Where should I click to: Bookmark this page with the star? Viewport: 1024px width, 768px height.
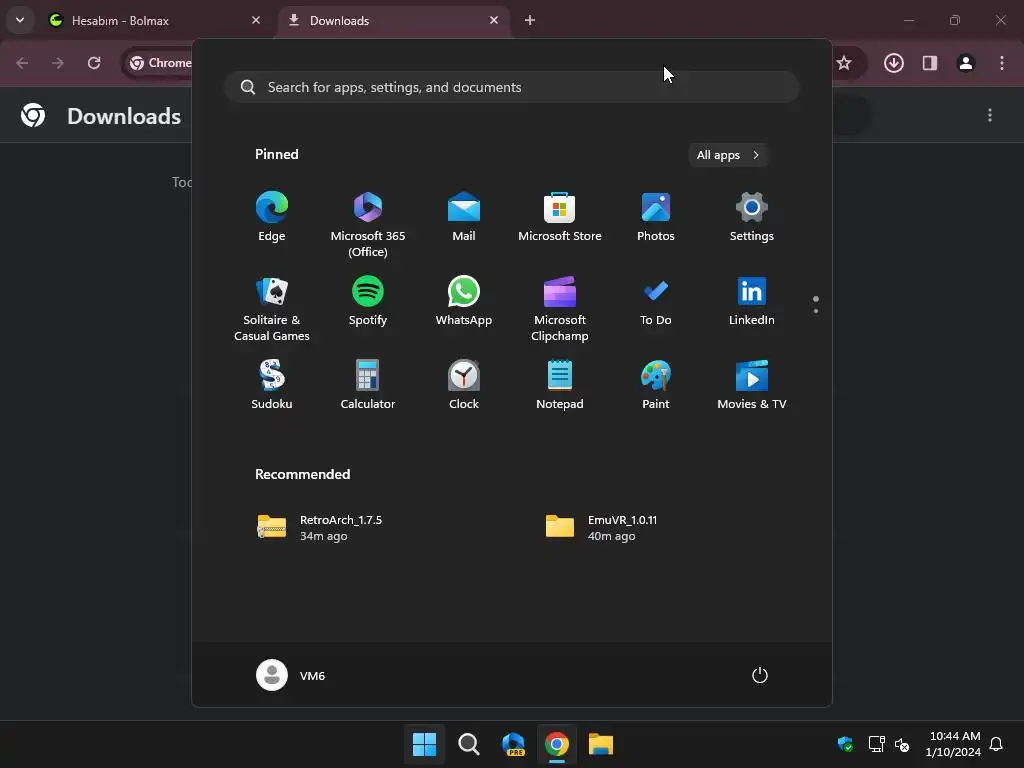844,63
